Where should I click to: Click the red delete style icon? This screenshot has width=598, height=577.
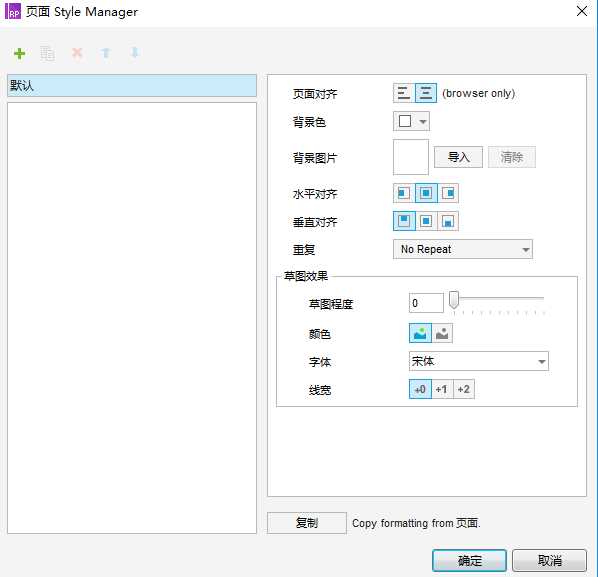[77, 53]
